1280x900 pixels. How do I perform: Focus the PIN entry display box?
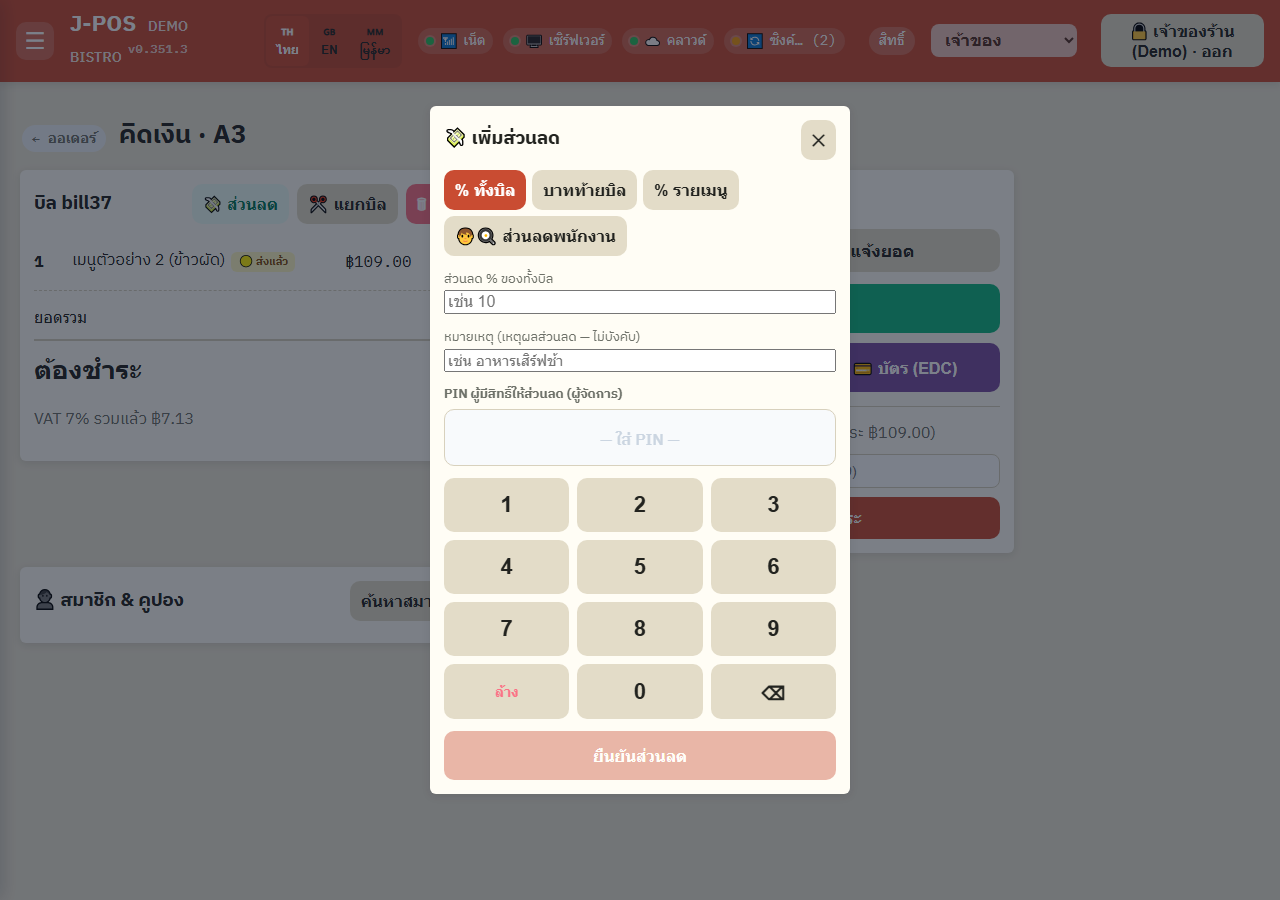(x=640, y=438)
